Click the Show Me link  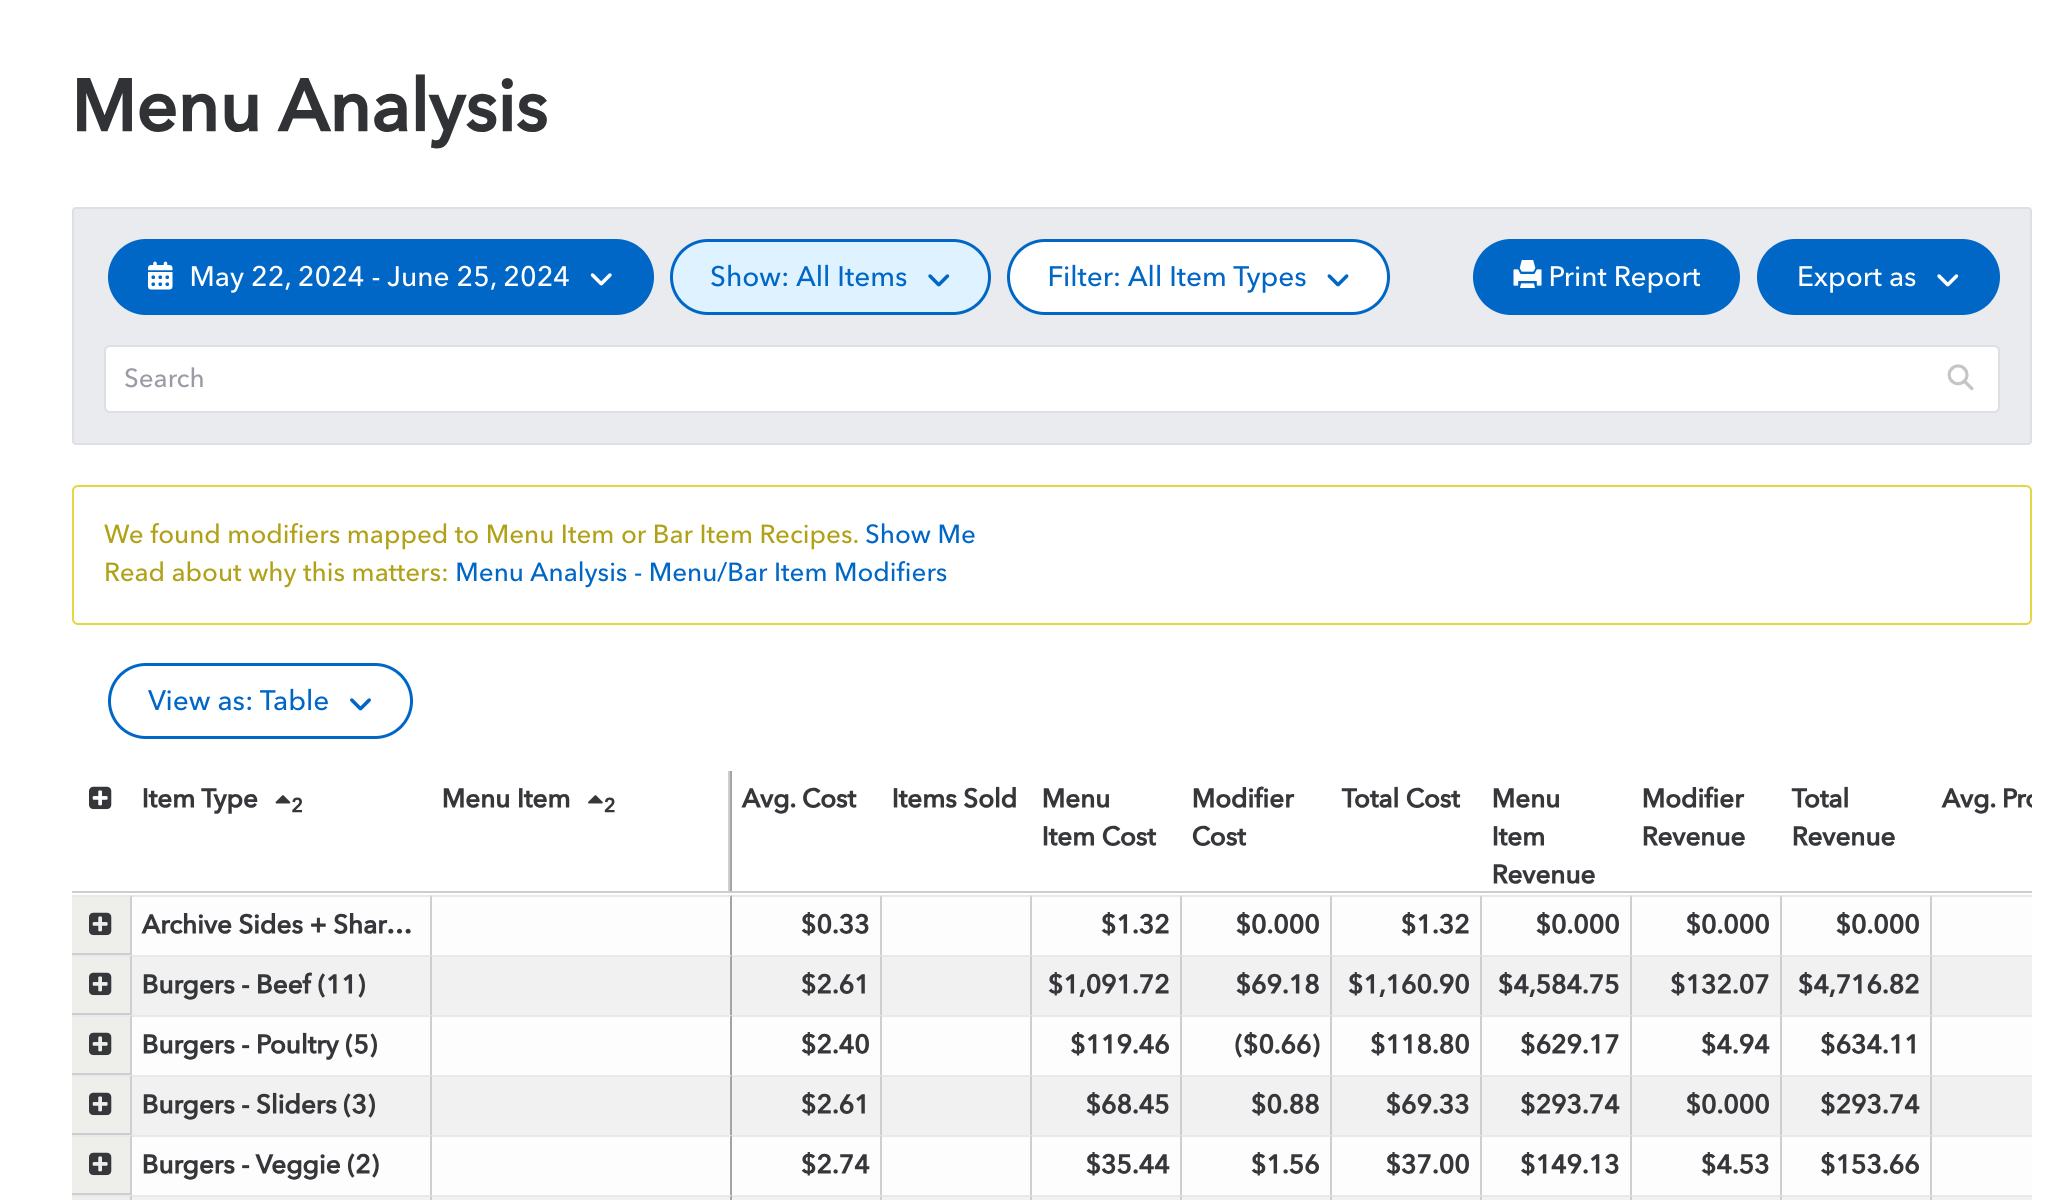pyautogui.click(x=919, y=534)
